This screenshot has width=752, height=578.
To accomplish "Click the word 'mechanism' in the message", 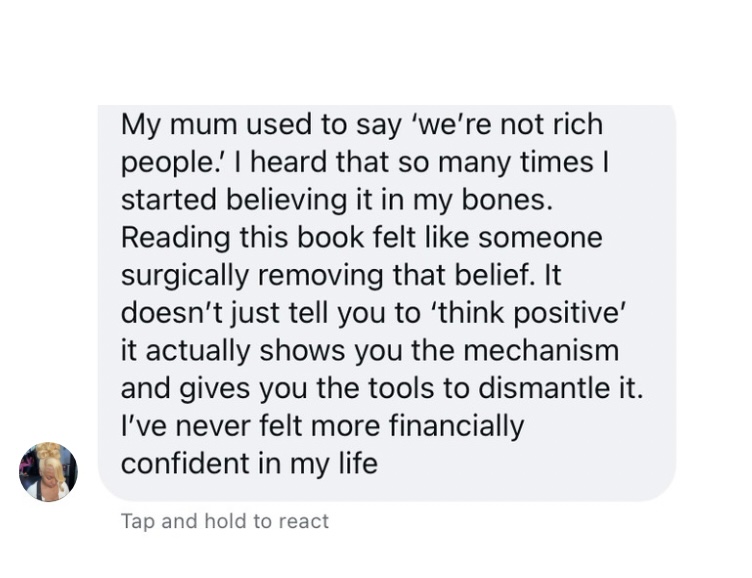I will (x=540, y=351).
